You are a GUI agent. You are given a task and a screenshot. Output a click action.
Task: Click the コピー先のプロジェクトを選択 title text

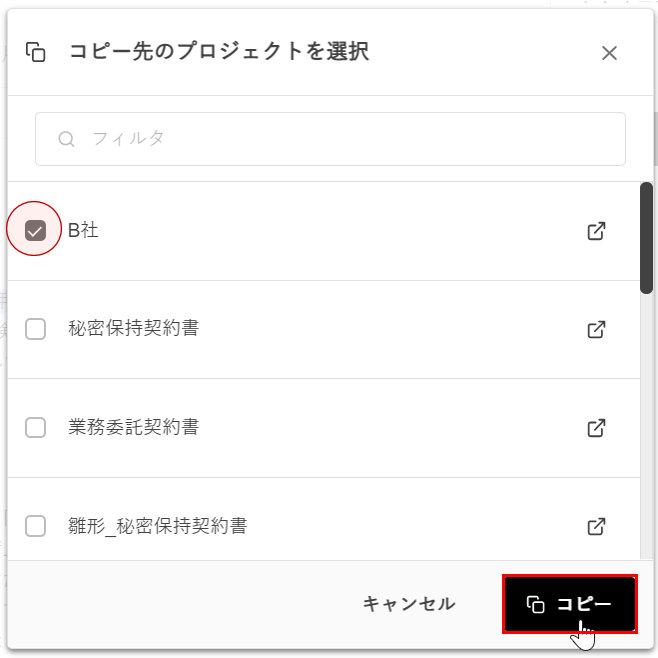[x=219, y=52]
